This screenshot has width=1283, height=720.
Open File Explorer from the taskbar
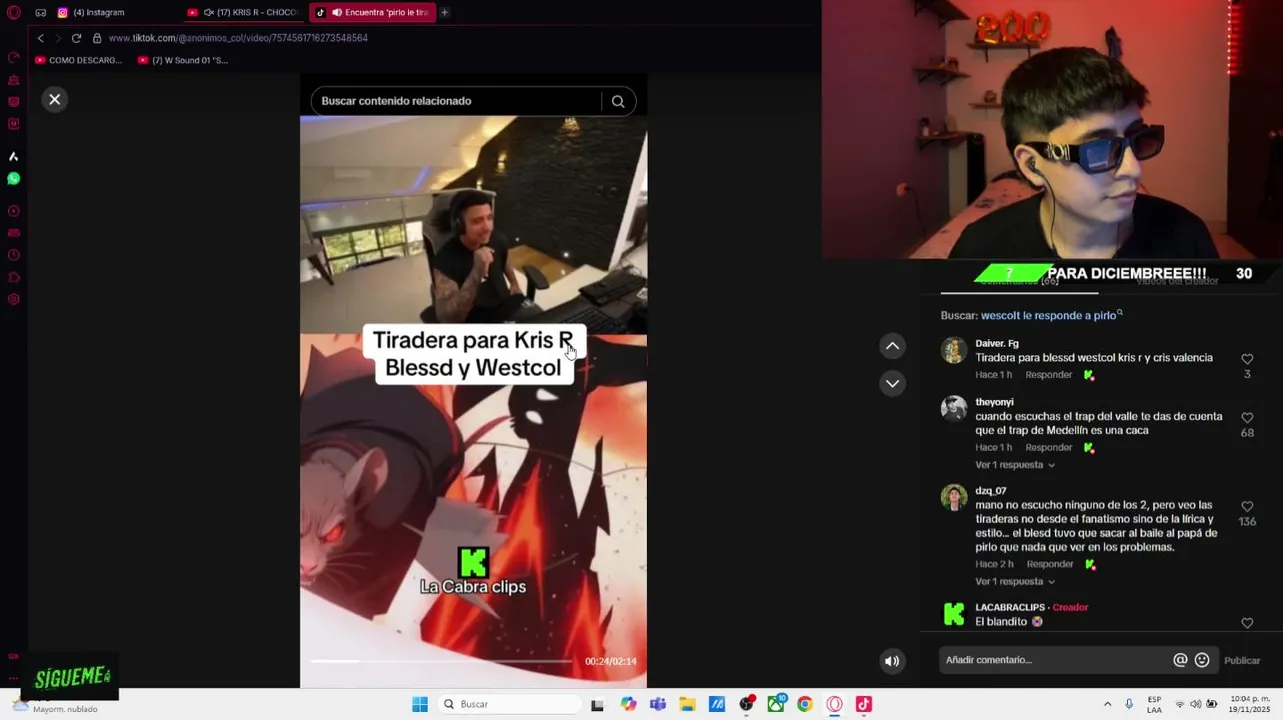(687, 704)
